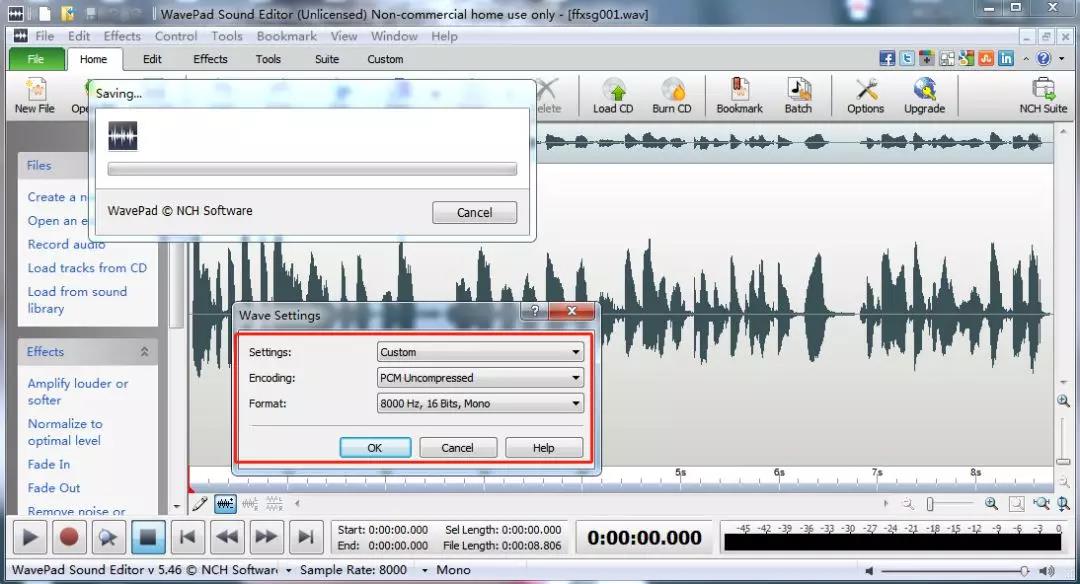Share via the Twitter icon
The width and height of the screenshot is (1080, 584).
pos(907,59)
